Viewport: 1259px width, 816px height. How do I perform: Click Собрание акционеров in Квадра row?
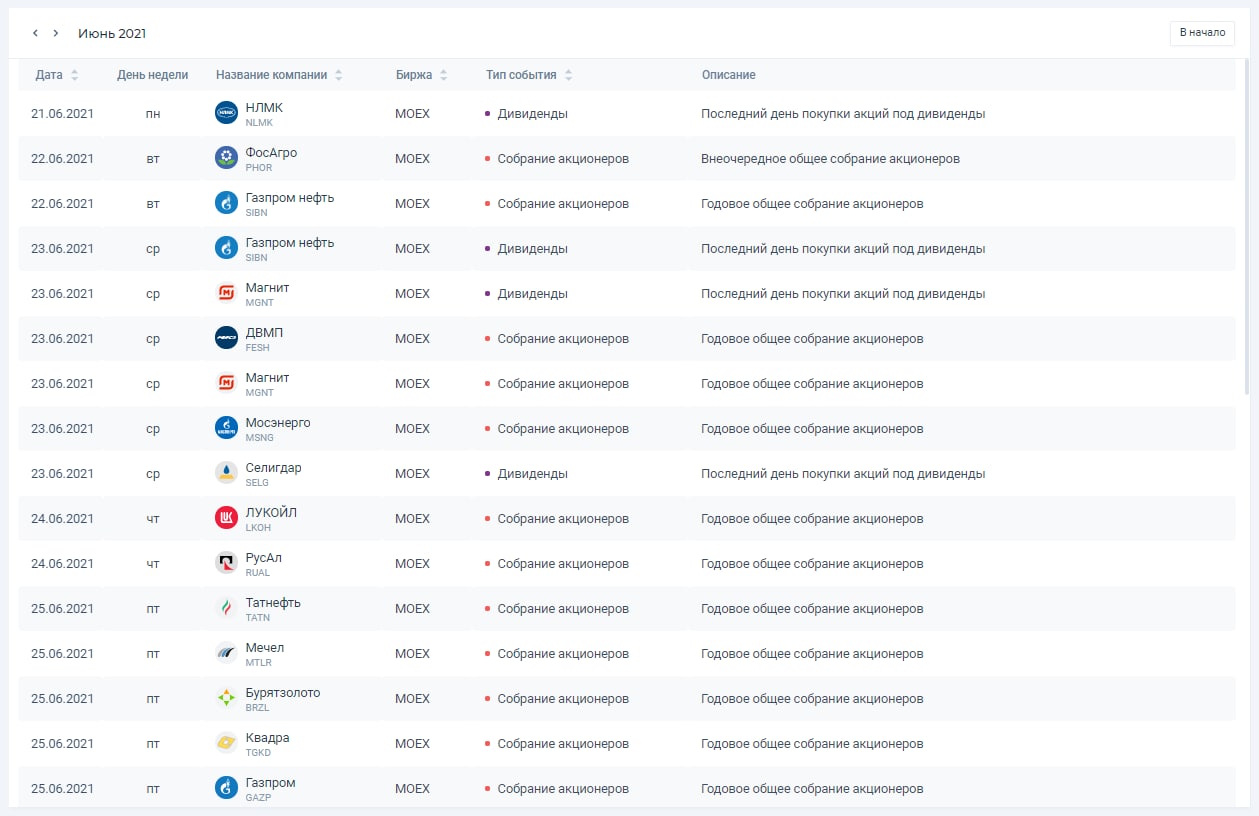[563, 743]
